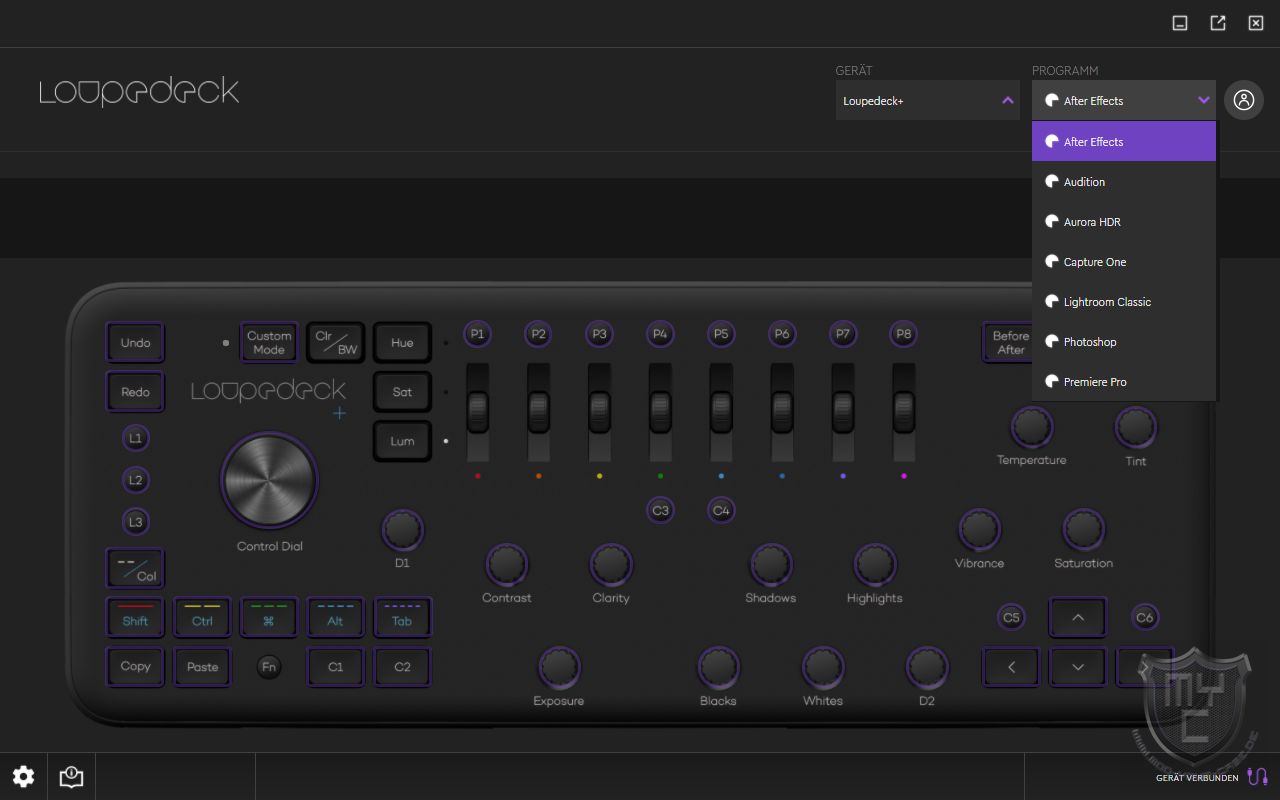1280x800 pixels.
Task: Select the L2 round button
Action: pyautogui.click(x=135, y=480)
